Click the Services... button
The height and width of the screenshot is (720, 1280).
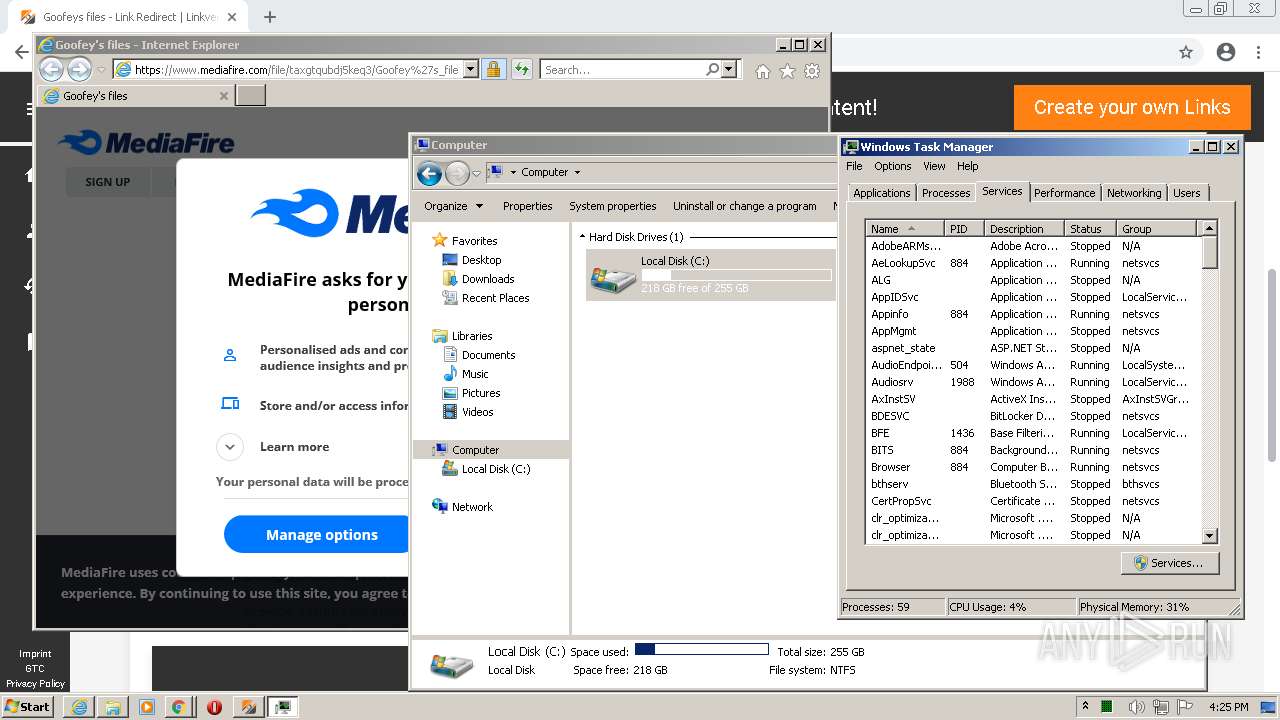pyautogui.click(x=1169, y=563)
